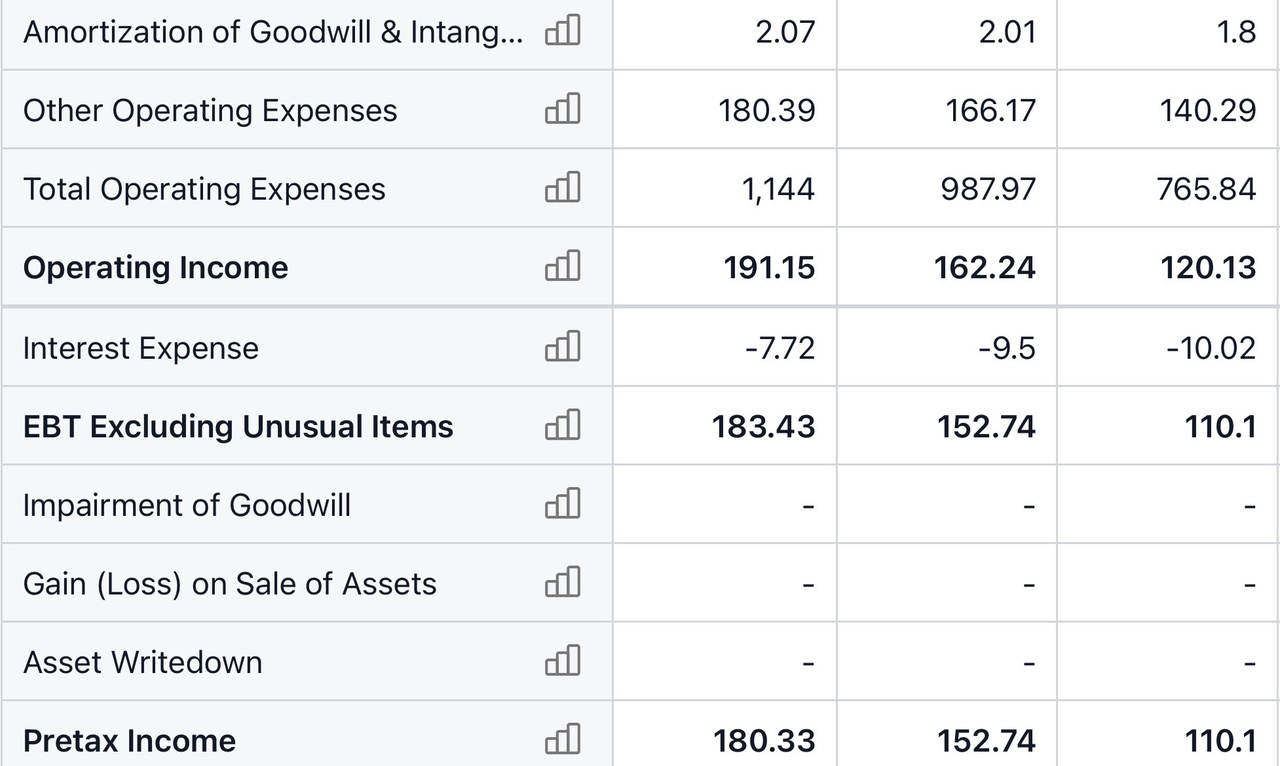Select the Interest Expense value -10.02
This screenshot has height=766, width=1280.
coord(1210,348)
